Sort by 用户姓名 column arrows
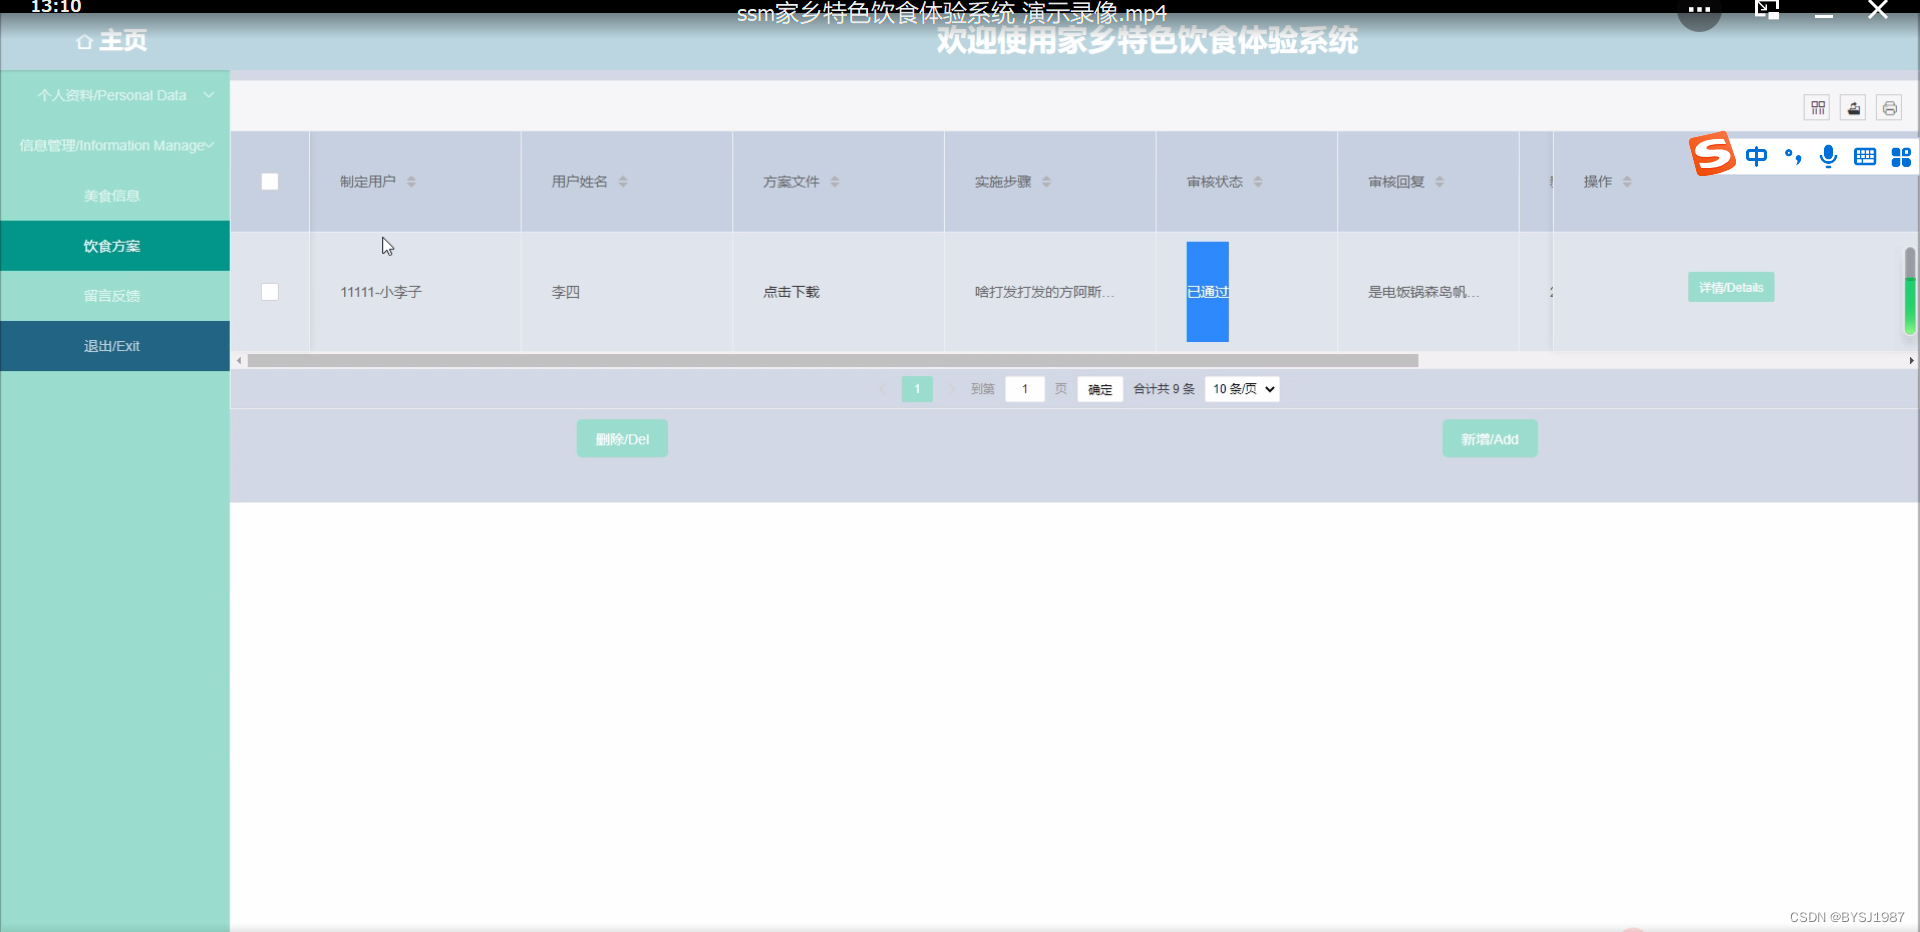This screenshot has height=932, width=1920. coord(623,182)
